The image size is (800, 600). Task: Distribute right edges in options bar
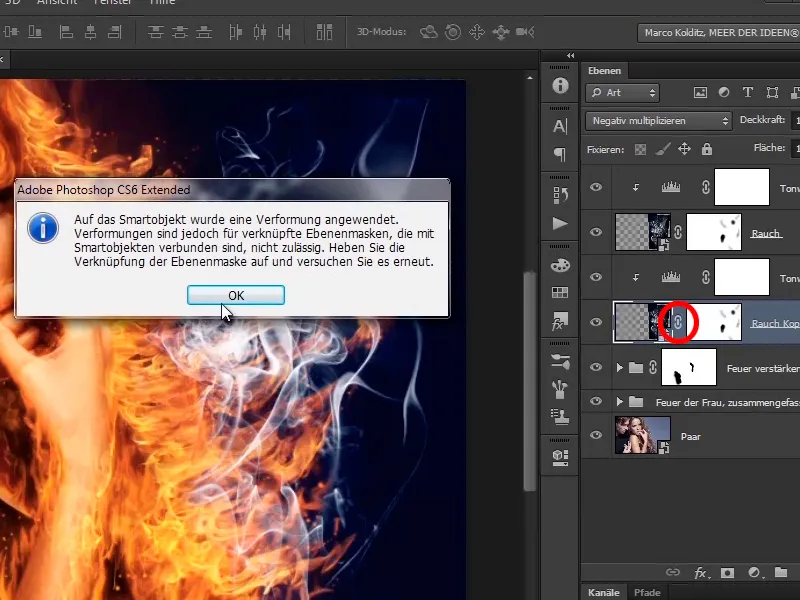pyautogui.click(x=284, y=32)
